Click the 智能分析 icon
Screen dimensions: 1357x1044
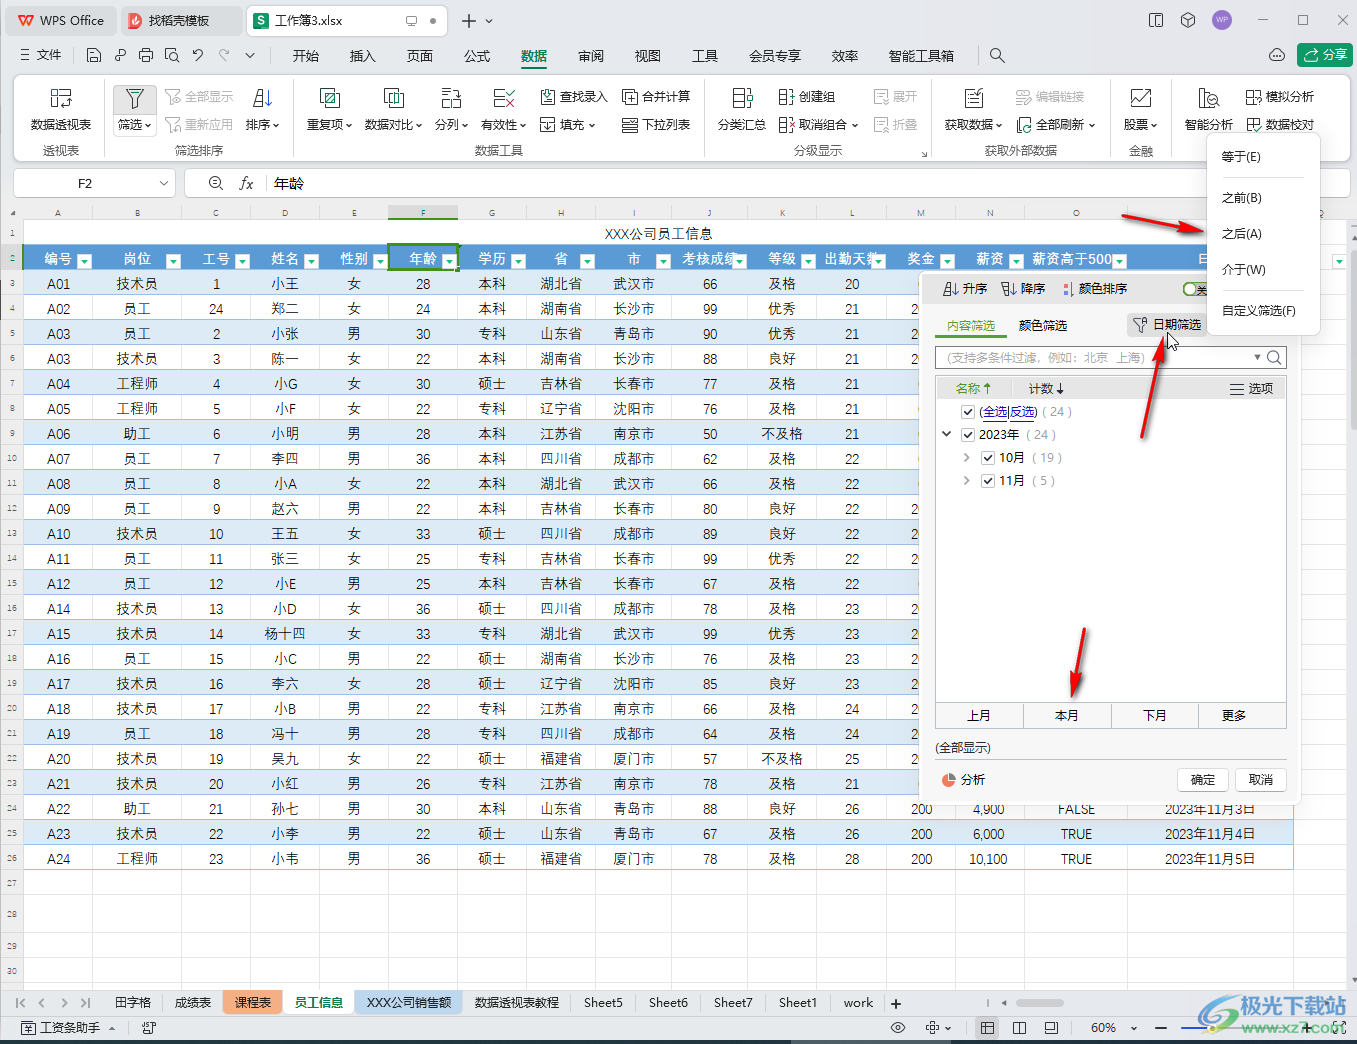(1208, 98)
